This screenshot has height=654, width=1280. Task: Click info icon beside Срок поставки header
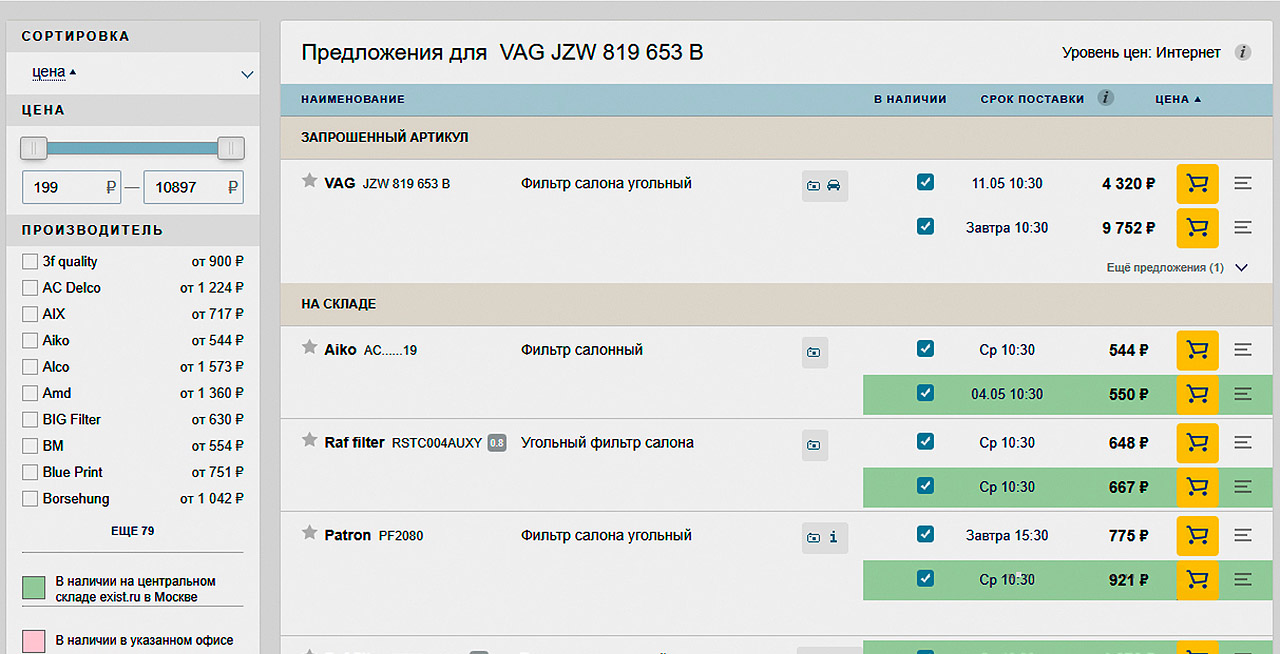point(1105,98)
